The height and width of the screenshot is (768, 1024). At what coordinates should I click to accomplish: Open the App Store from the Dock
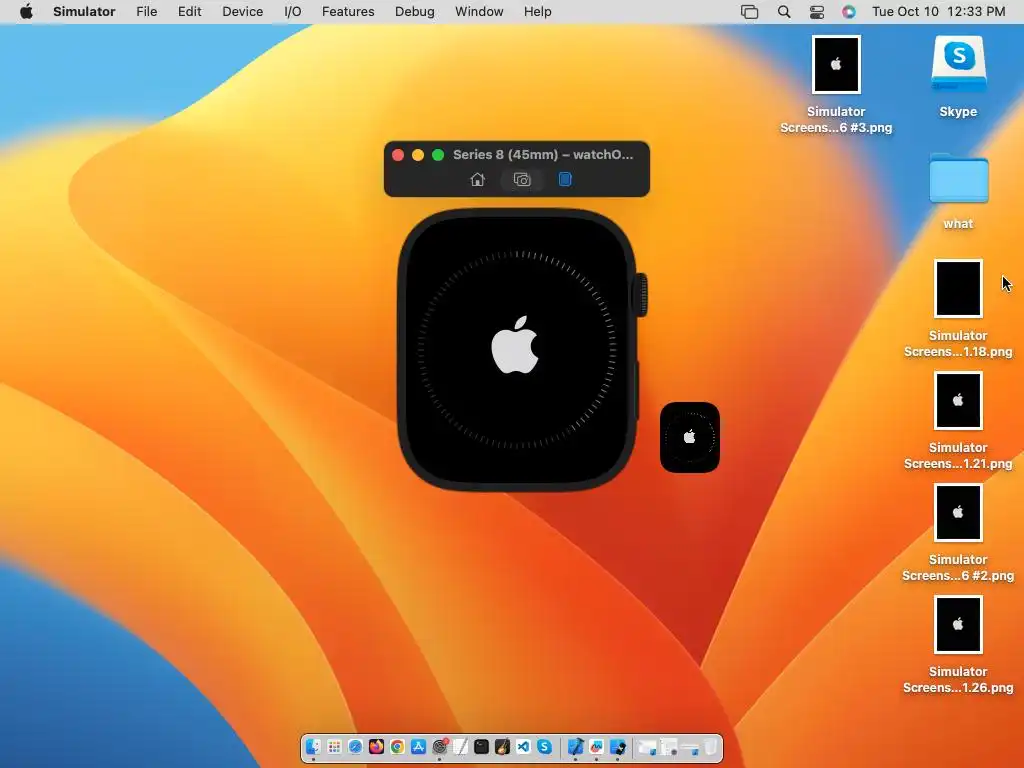pos(419,746)
